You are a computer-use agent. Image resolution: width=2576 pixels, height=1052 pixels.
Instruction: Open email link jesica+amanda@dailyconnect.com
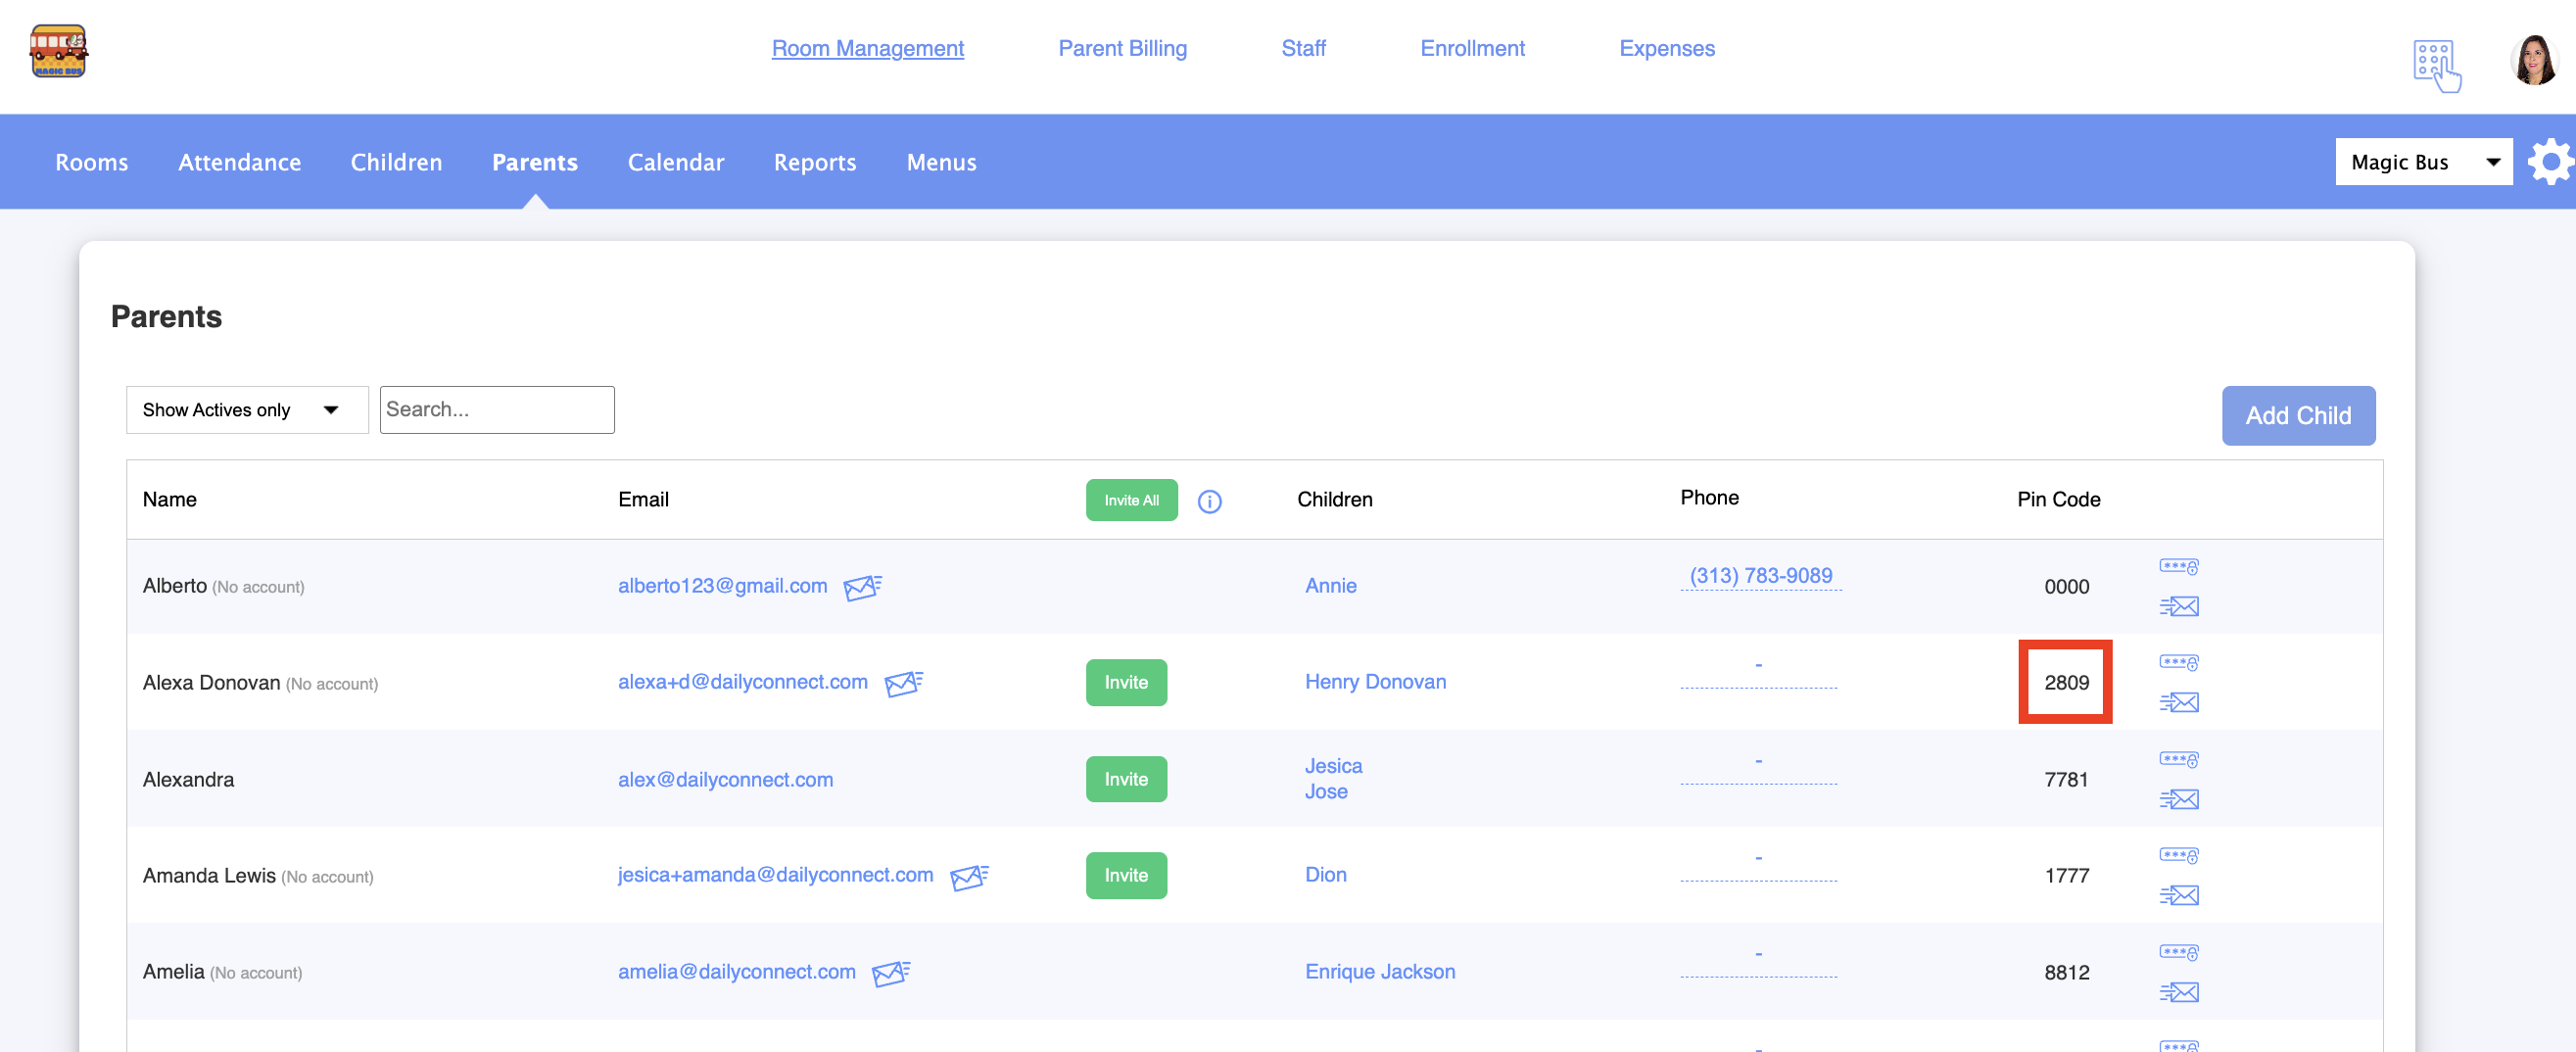(775, 875)
